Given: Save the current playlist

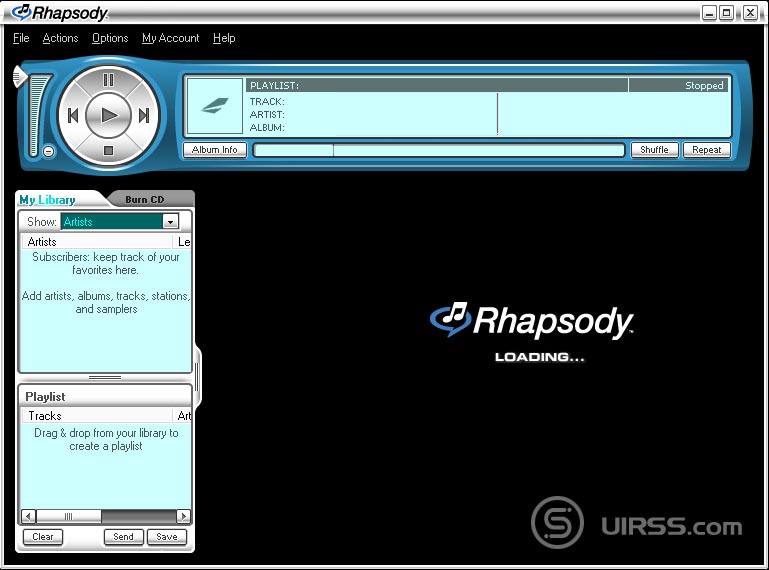Looking at the screenshot, I should pos(167,537).
